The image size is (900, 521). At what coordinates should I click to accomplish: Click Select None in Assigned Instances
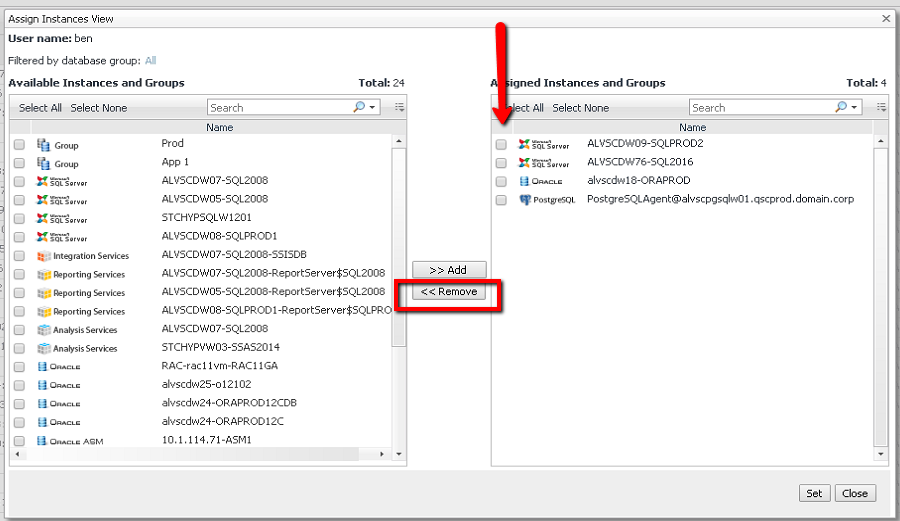tap(580, 108)
